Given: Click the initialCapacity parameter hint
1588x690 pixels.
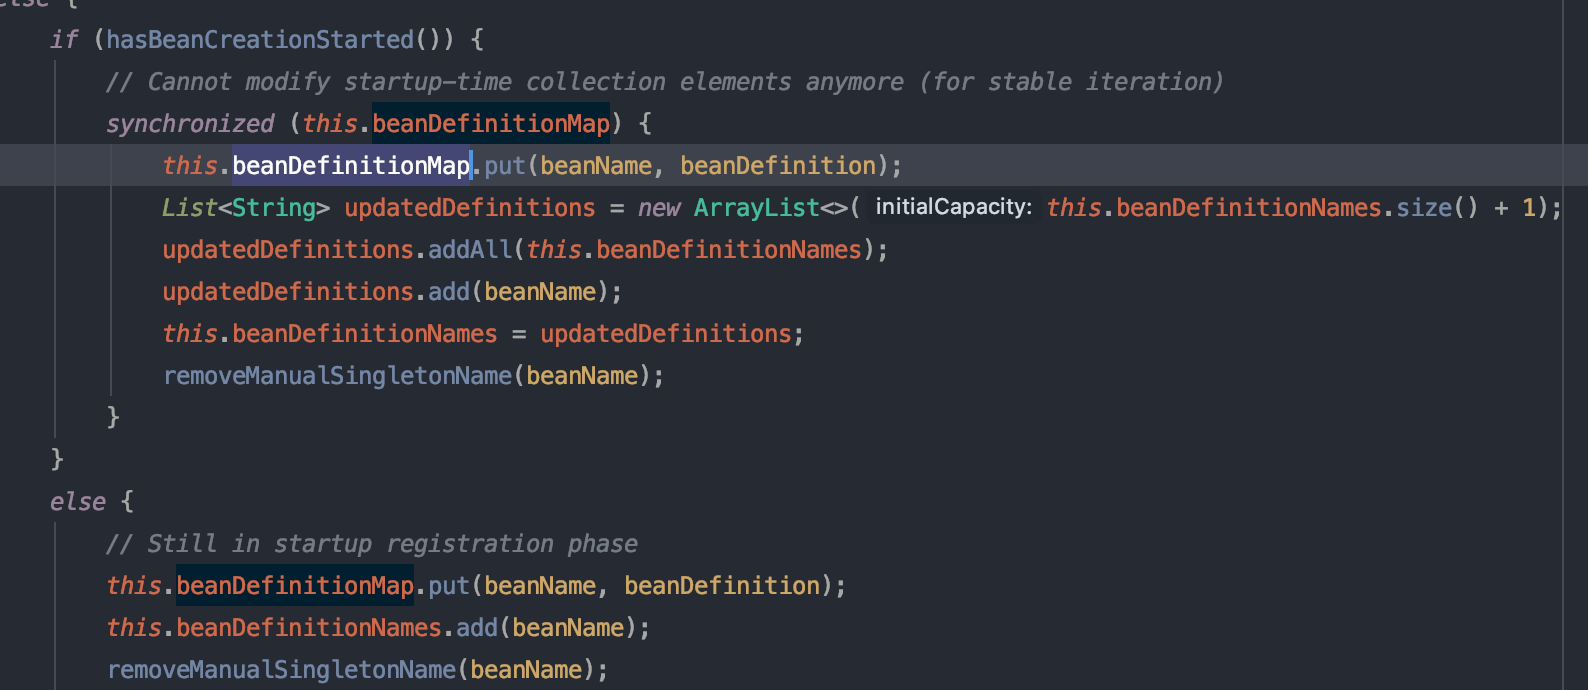Looking at the screenshot, I should (x=953, y=207).
